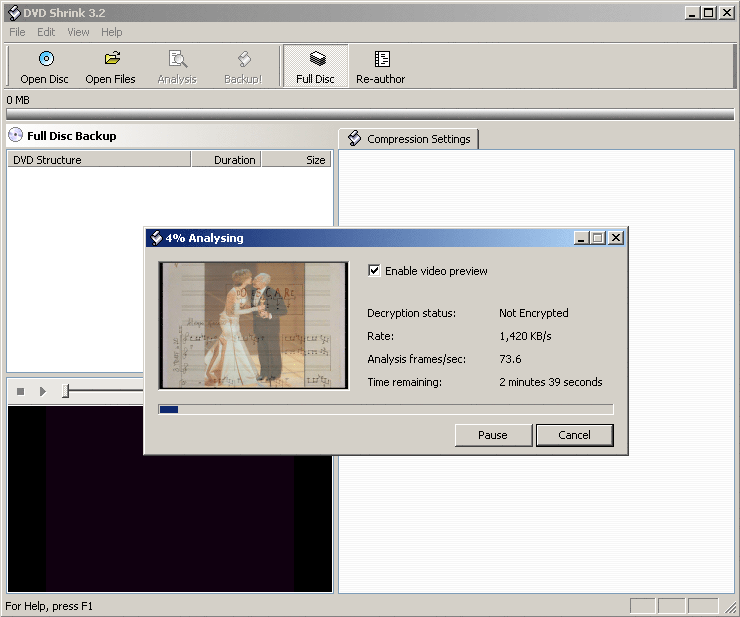Open the Edit menu
Image resolution: width=740 pixels, height=617 pixels.
coord(46,32)
